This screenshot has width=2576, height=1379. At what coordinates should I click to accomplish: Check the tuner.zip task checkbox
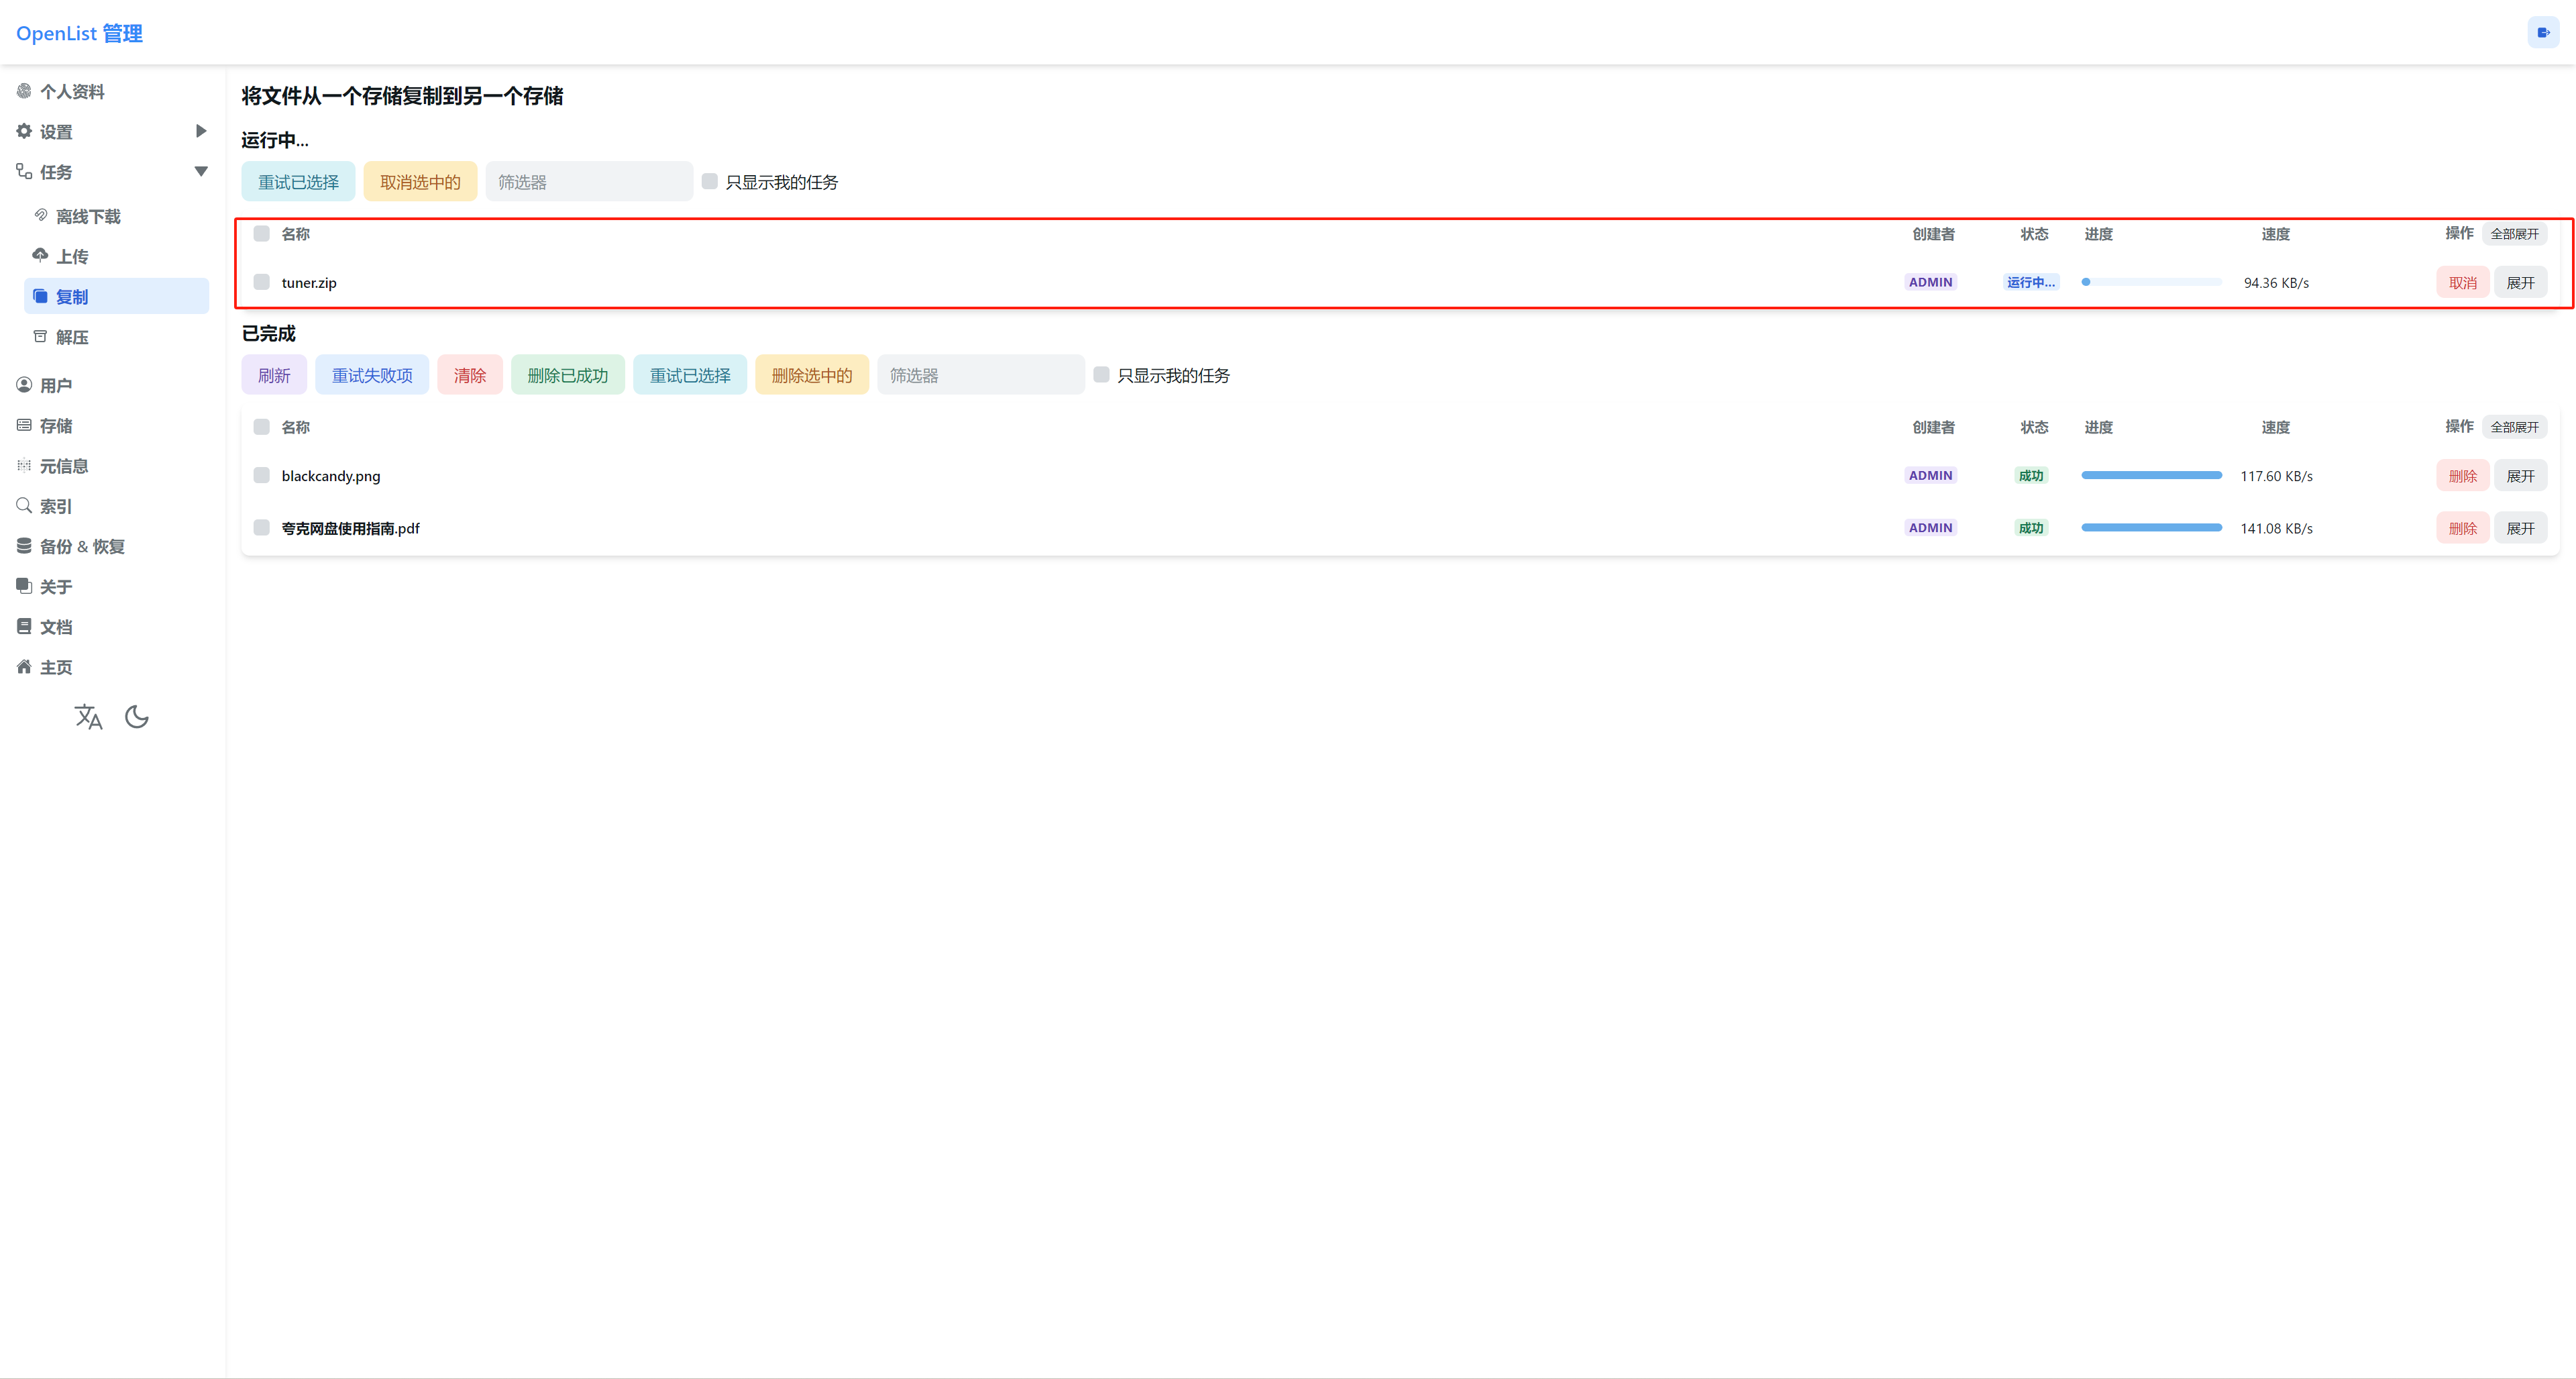click(262, 282)
